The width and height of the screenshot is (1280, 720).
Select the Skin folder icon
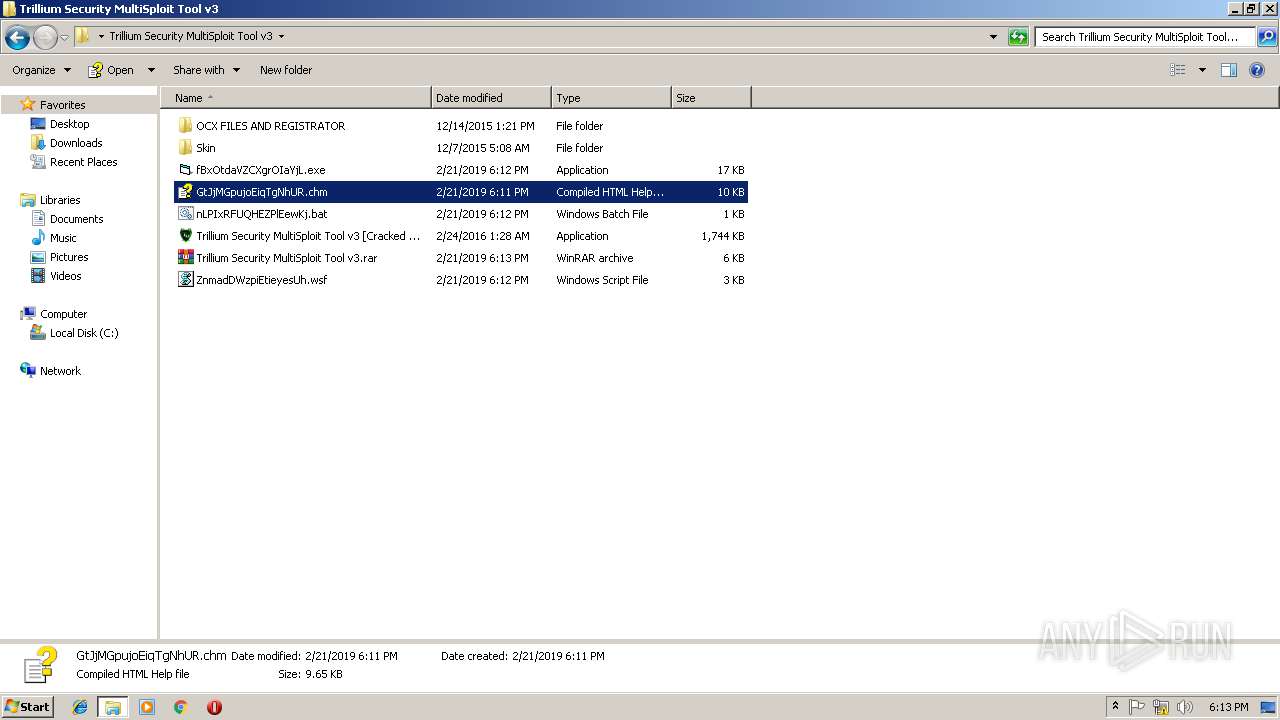pyautogui.click(x=185, y=148)
